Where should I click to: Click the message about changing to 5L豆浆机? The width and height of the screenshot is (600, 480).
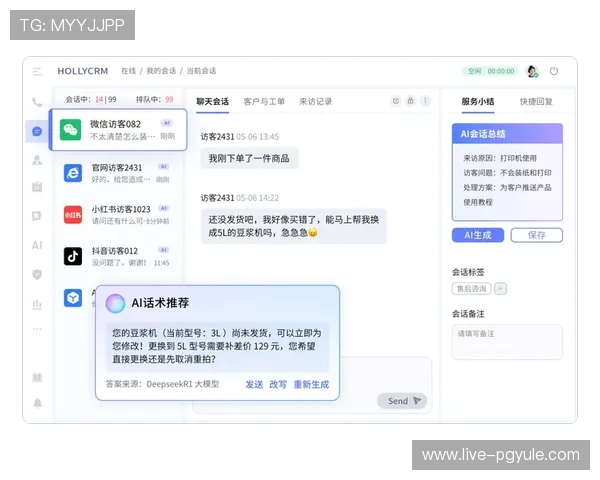293,226
